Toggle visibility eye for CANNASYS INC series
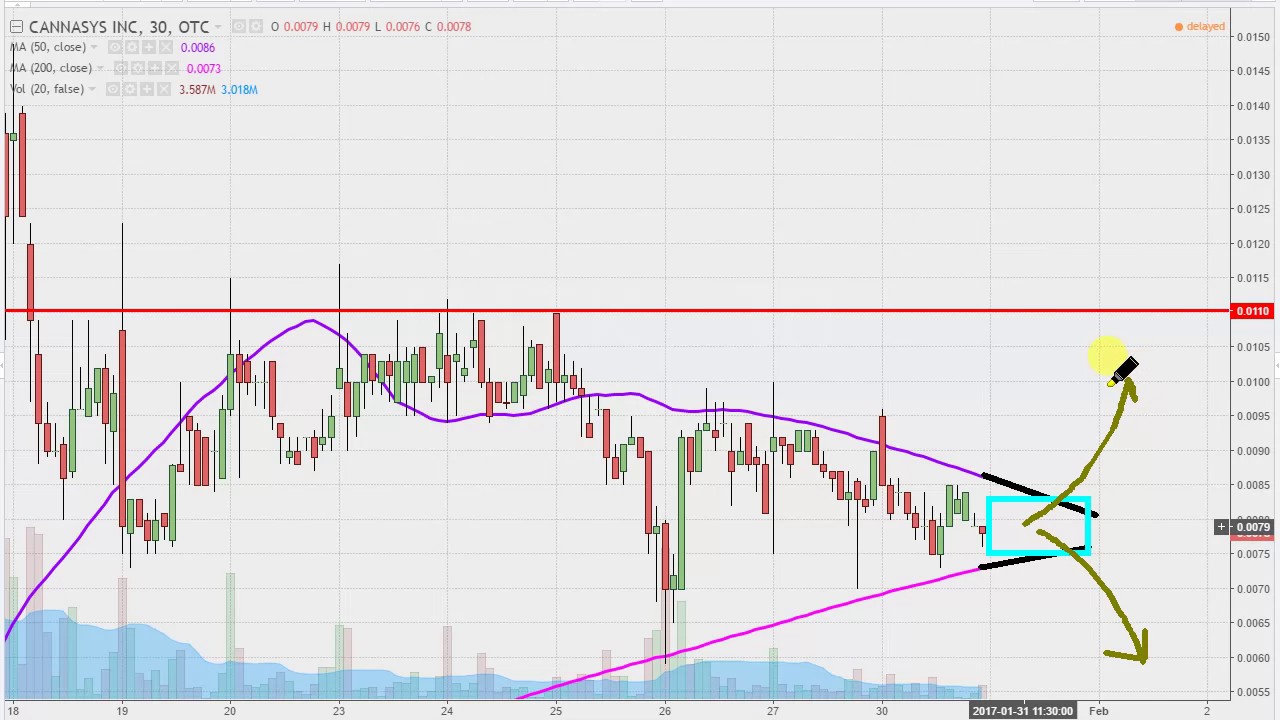This screenshot has width=1280, height=720. [239, 26]
